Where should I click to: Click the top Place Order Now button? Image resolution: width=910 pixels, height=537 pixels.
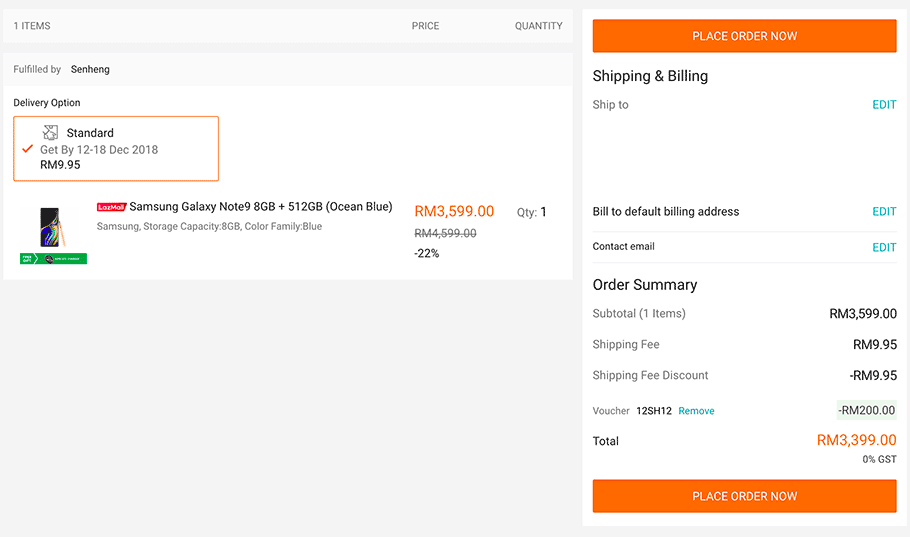[x=744, y=36]
